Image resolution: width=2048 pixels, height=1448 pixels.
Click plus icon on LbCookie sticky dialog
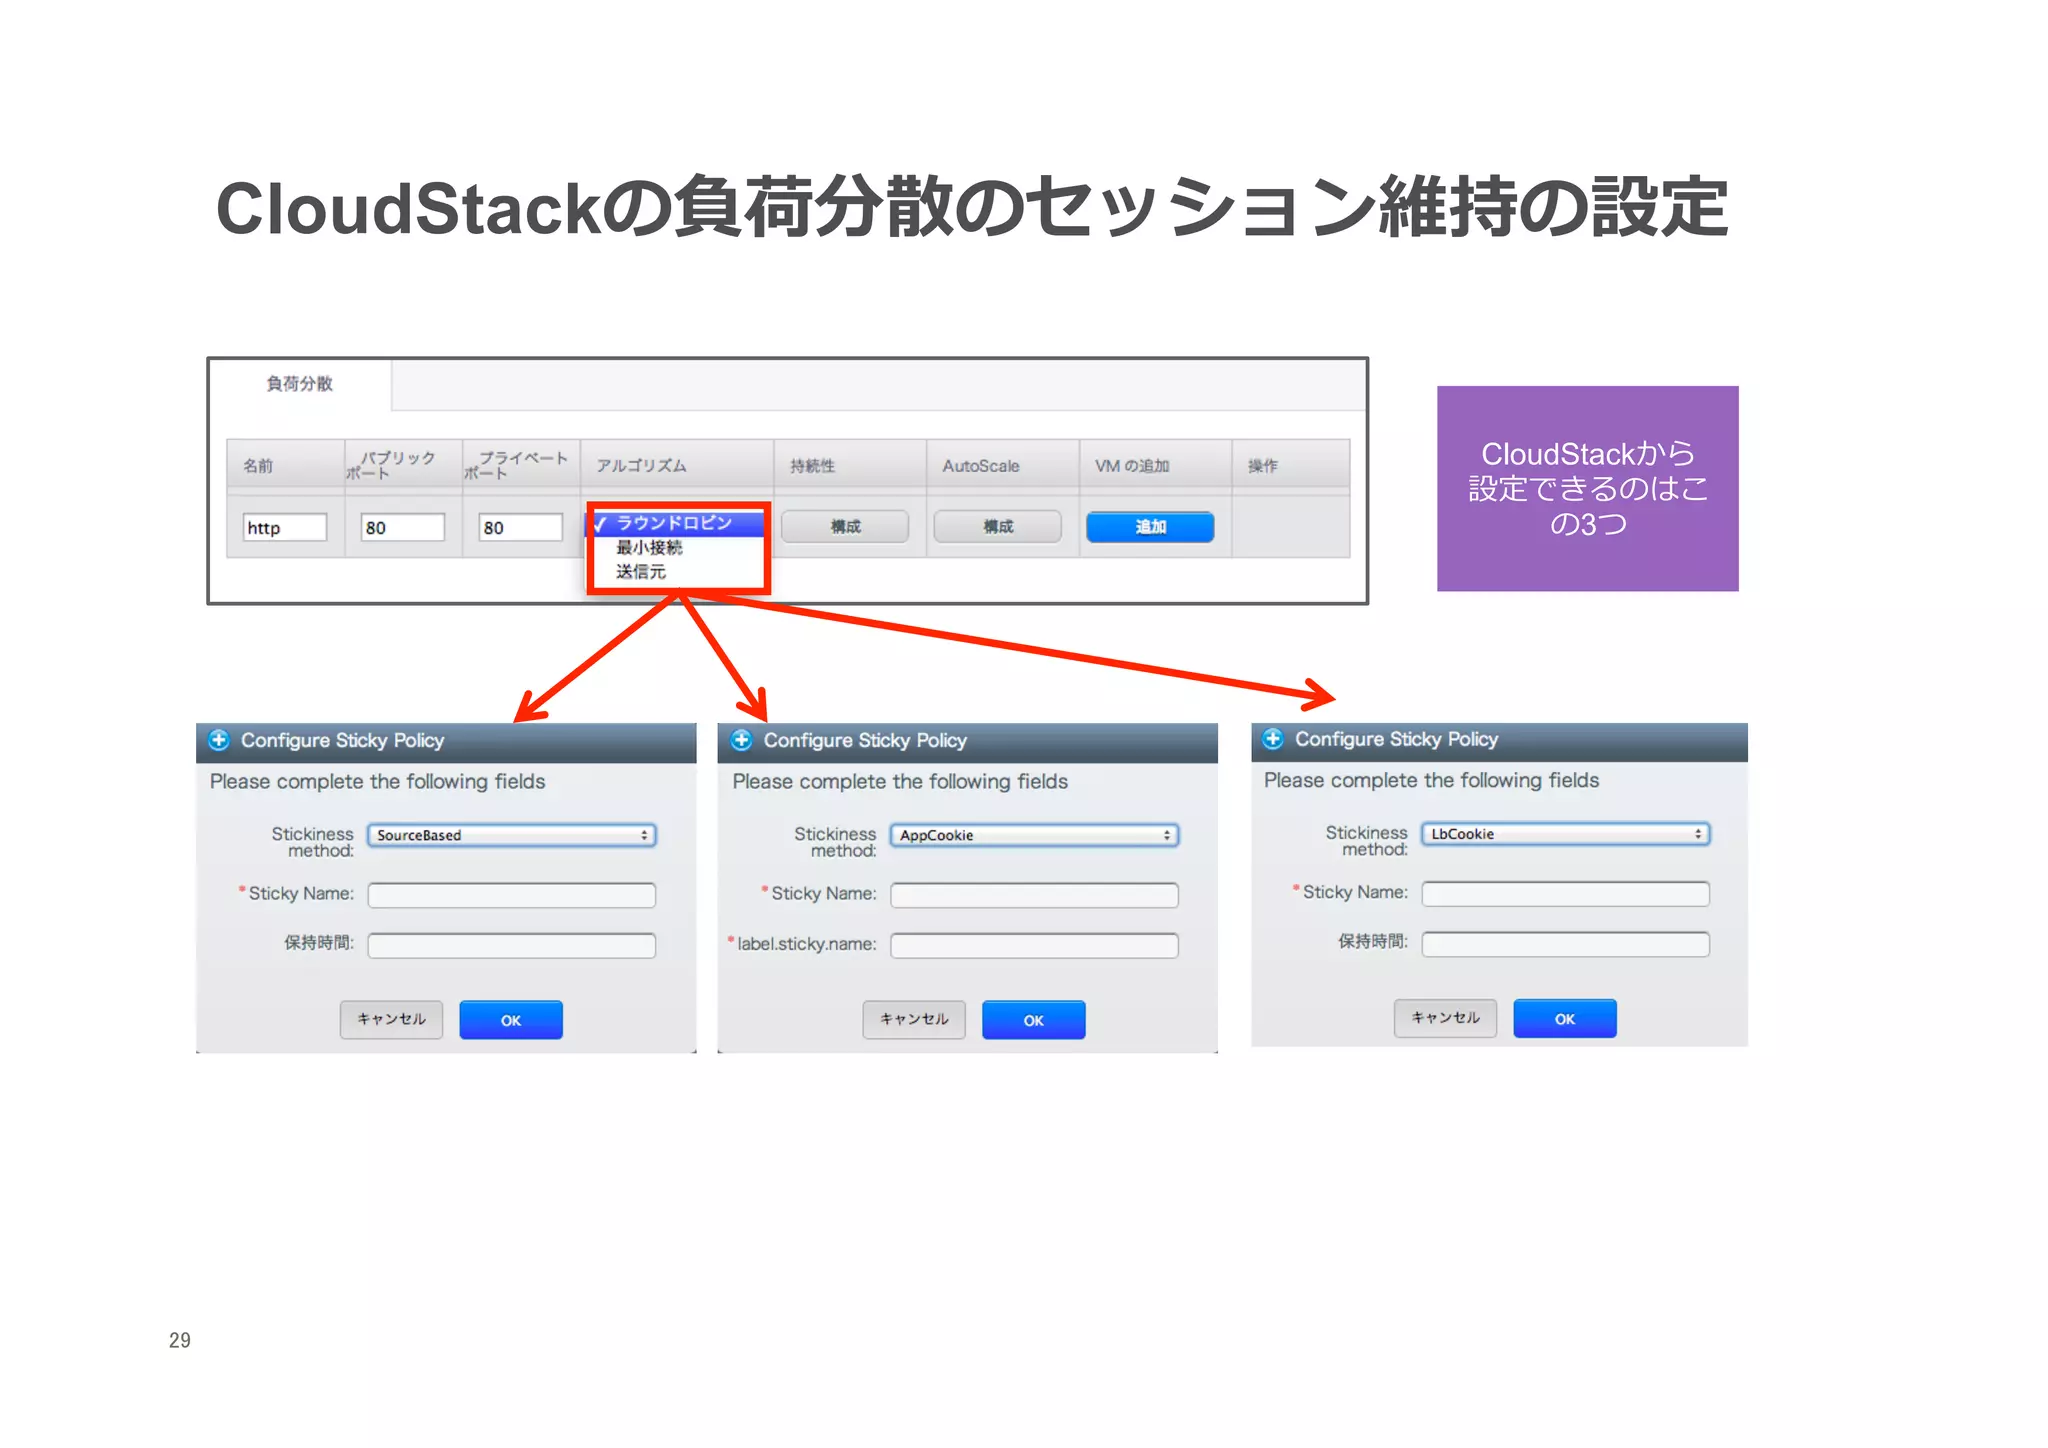point(1272,739)
